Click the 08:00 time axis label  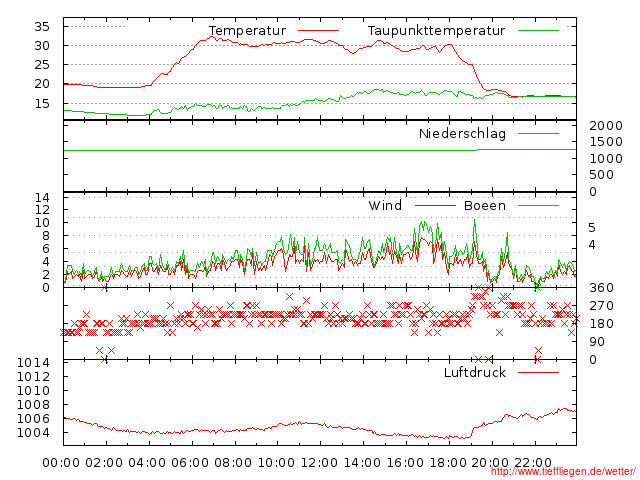pos(233,463)
